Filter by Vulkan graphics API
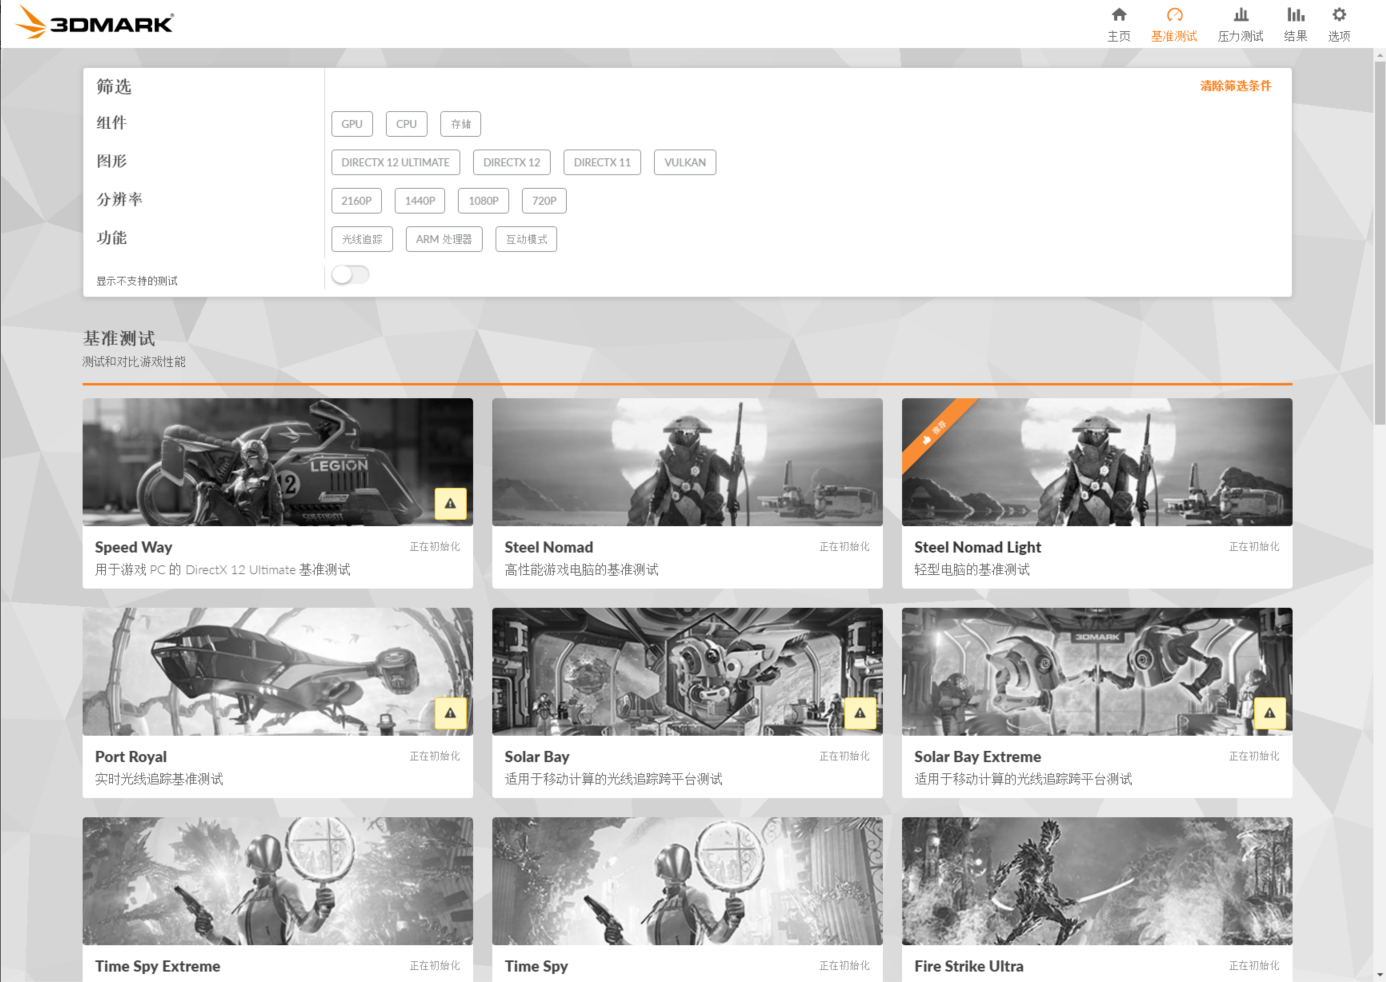Viewport: 1386px width, 982px height. coord(685,162)
